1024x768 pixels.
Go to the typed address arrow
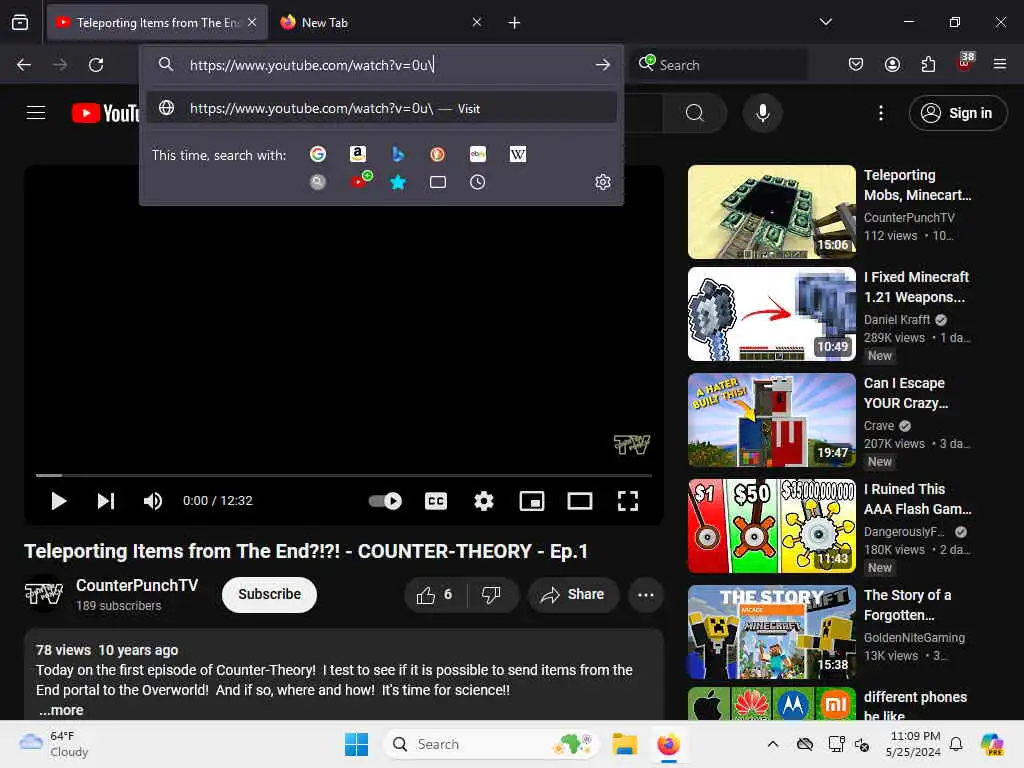pos(602,65)
